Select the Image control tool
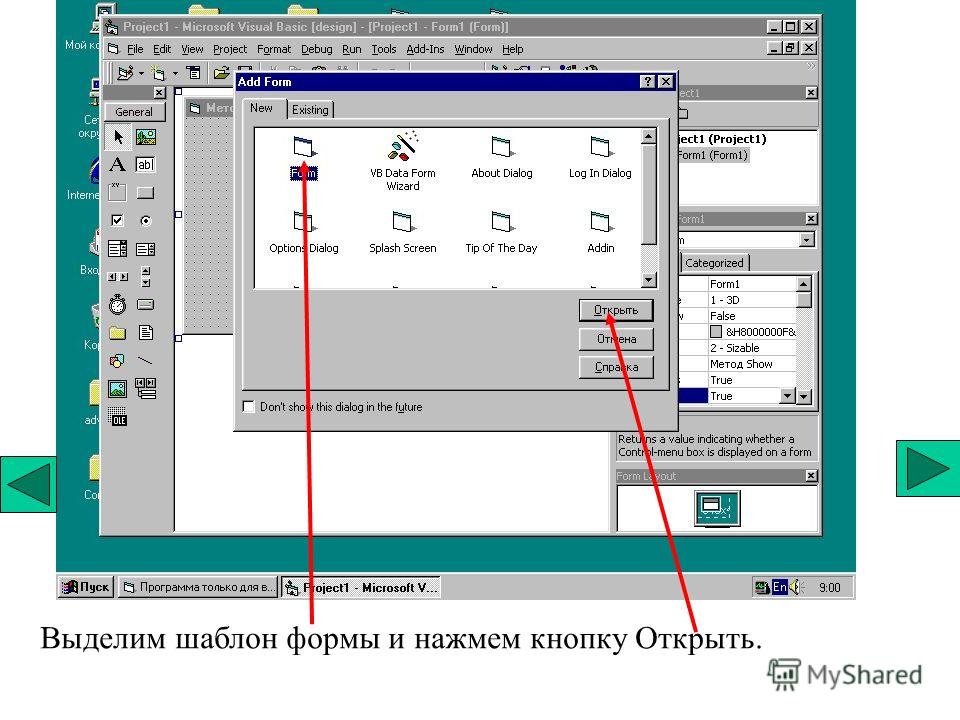Screen dimensions: 960x720 [118, 389]
